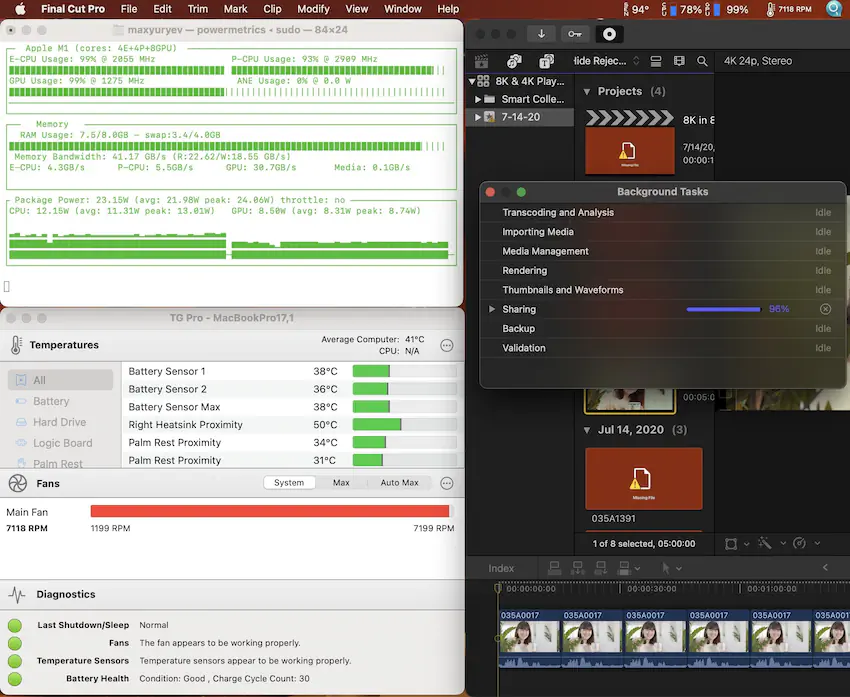This screenshot has height=697, width=850.
Task: Click the Main Fan red speed bar
Action: click(x=270, y=511)
